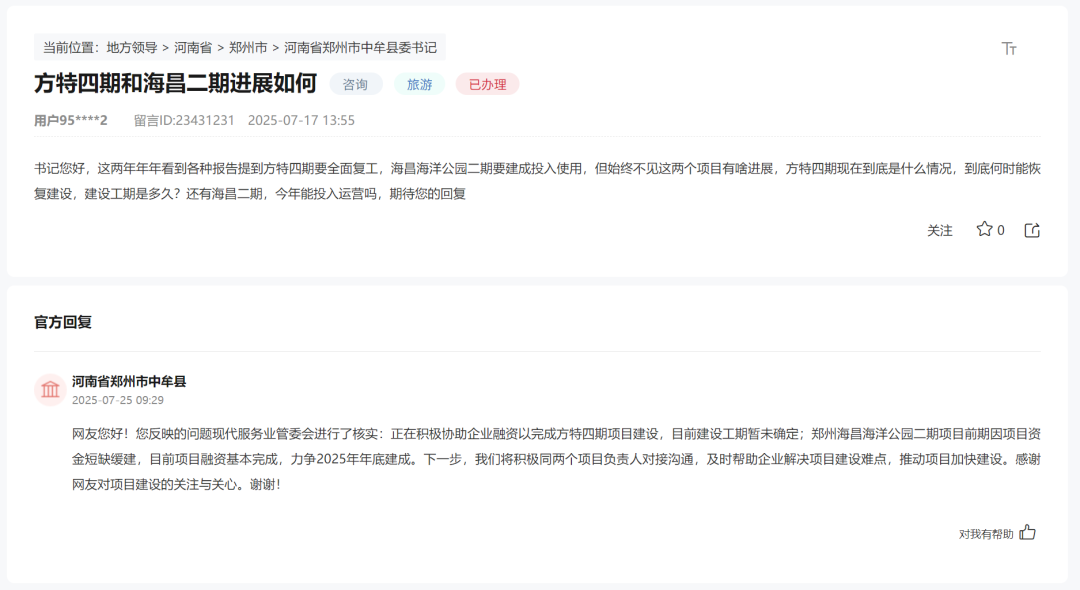This screenshot has height=590, width=1080.
Task: Click the 当前位置 breadcrumb label
Action: coord(71,48)
